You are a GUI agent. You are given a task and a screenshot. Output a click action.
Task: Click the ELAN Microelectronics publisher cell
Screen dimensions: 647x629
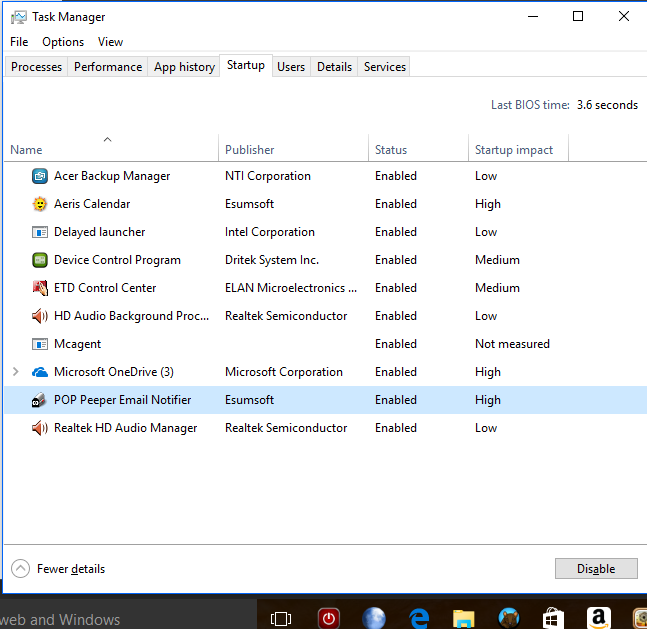[290, 288]
